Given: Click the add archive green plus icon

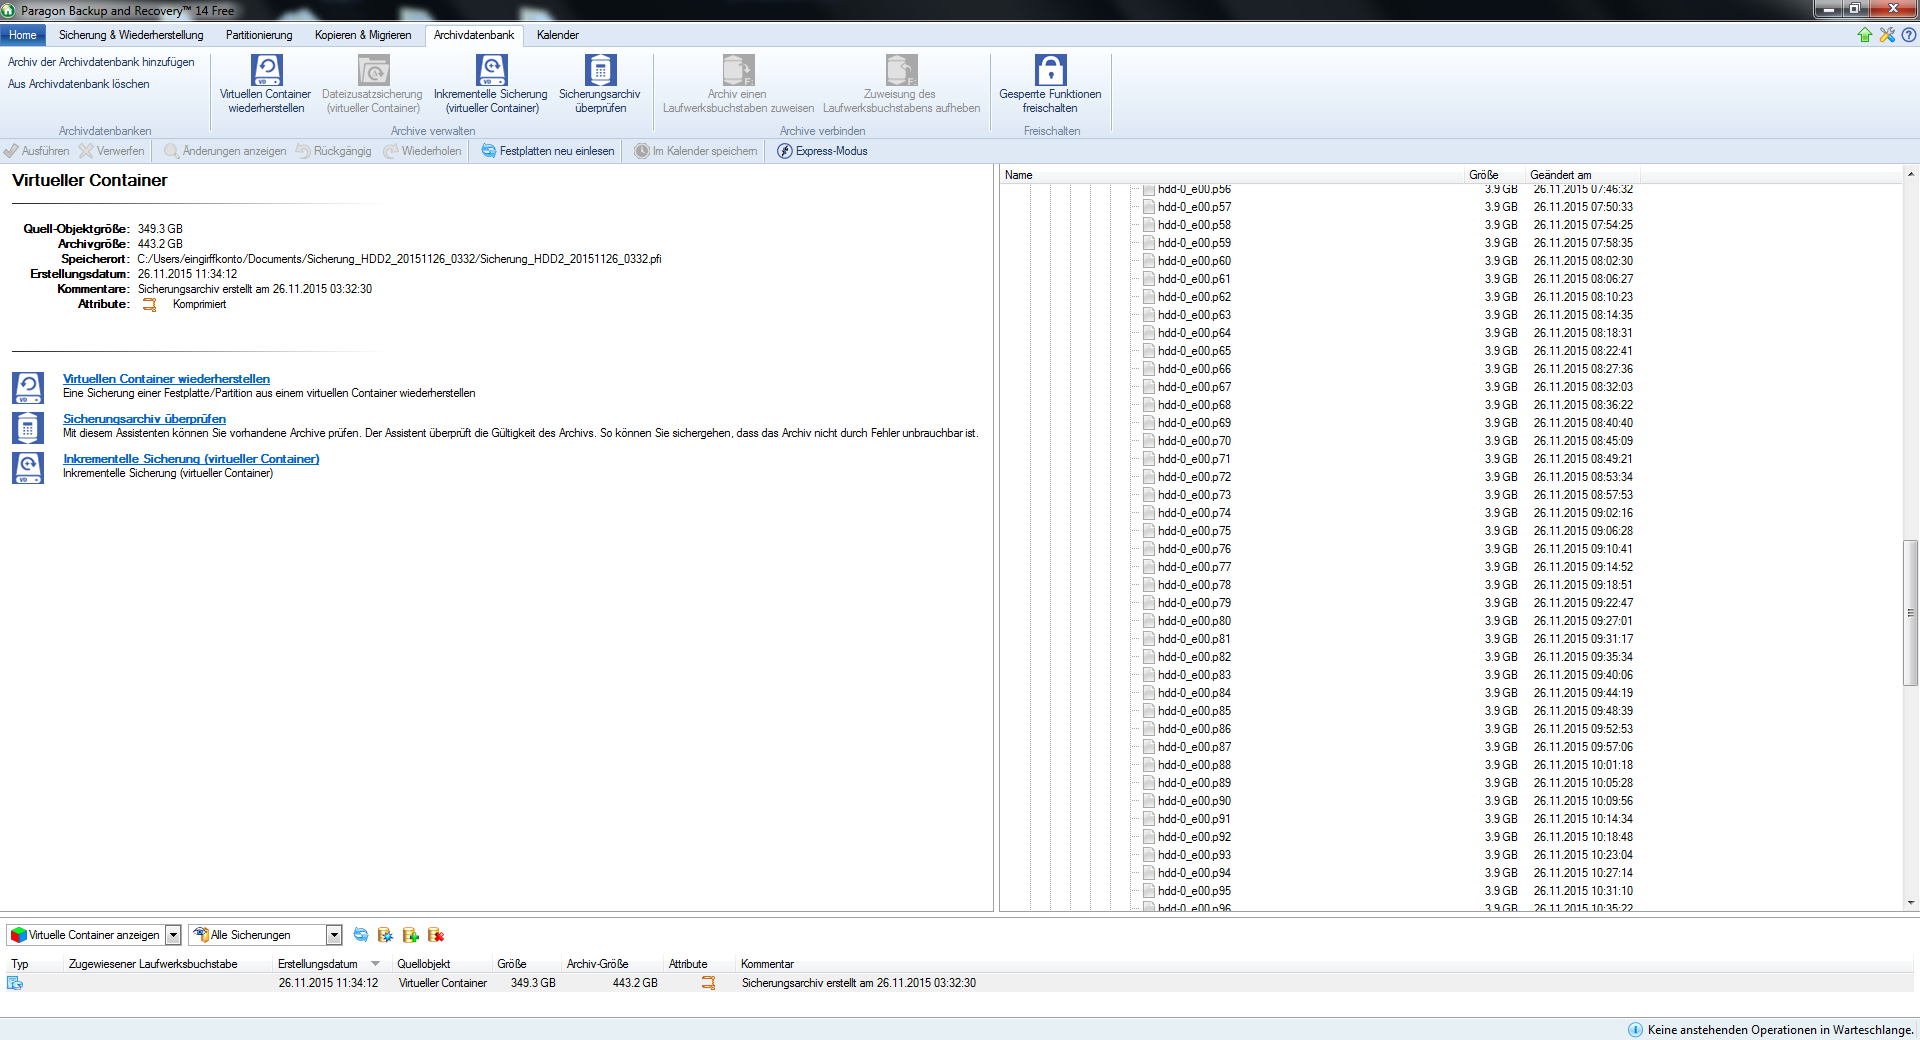Looking at the screenshot, I should coord(410,935).
